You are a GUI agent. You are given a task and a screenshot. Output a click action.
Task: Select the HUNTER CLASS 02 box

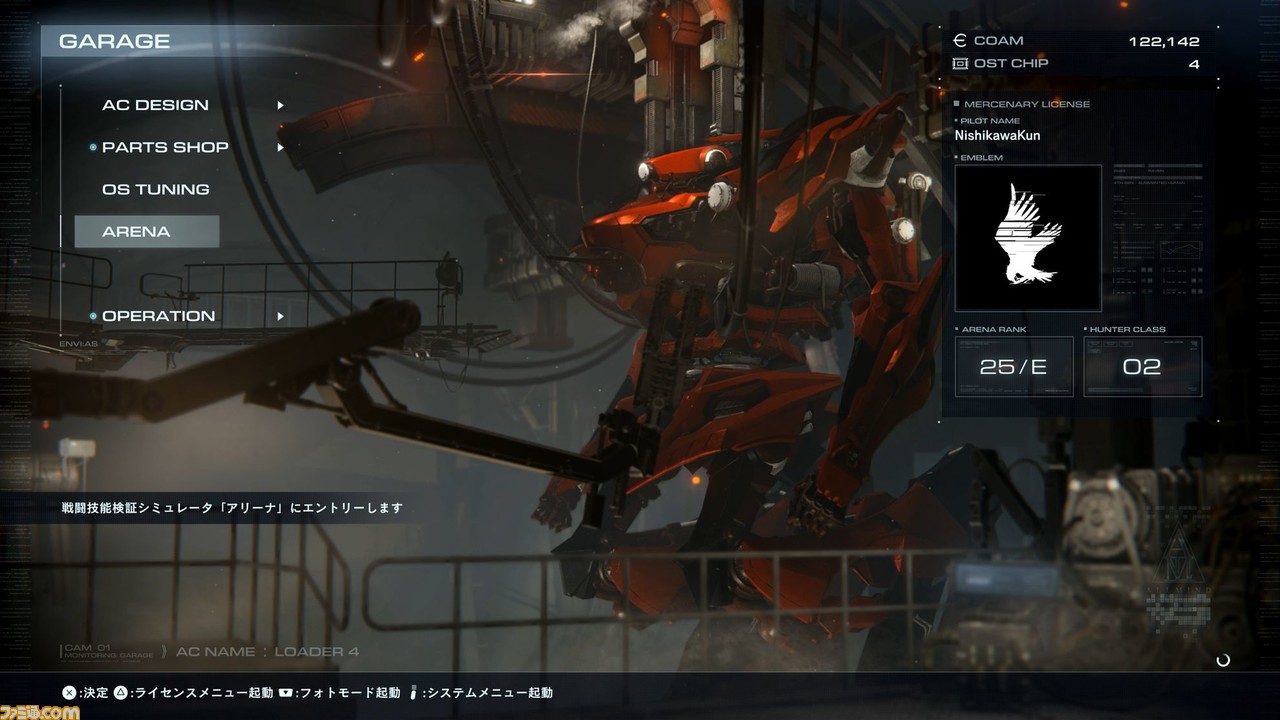point(1142,366)
